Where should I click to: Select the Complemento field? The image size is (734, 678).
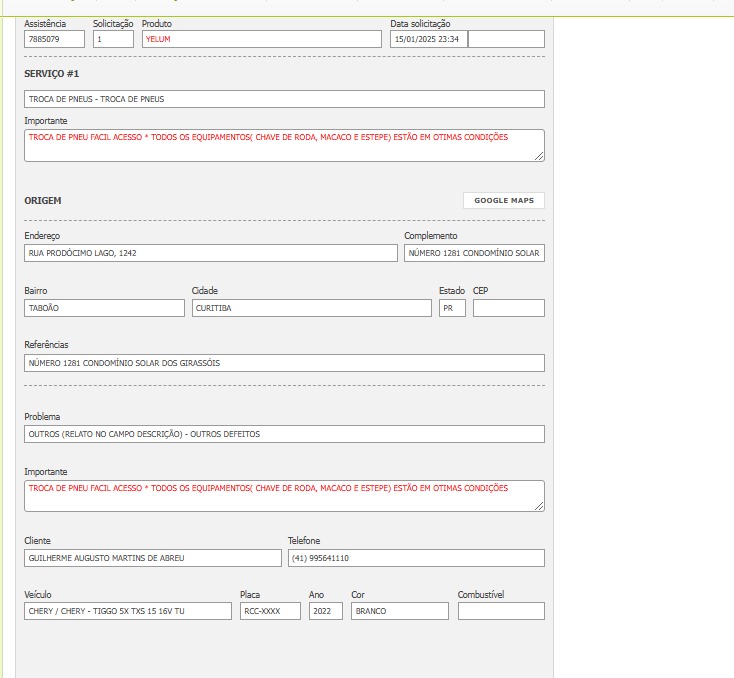(x=474, y=253)
